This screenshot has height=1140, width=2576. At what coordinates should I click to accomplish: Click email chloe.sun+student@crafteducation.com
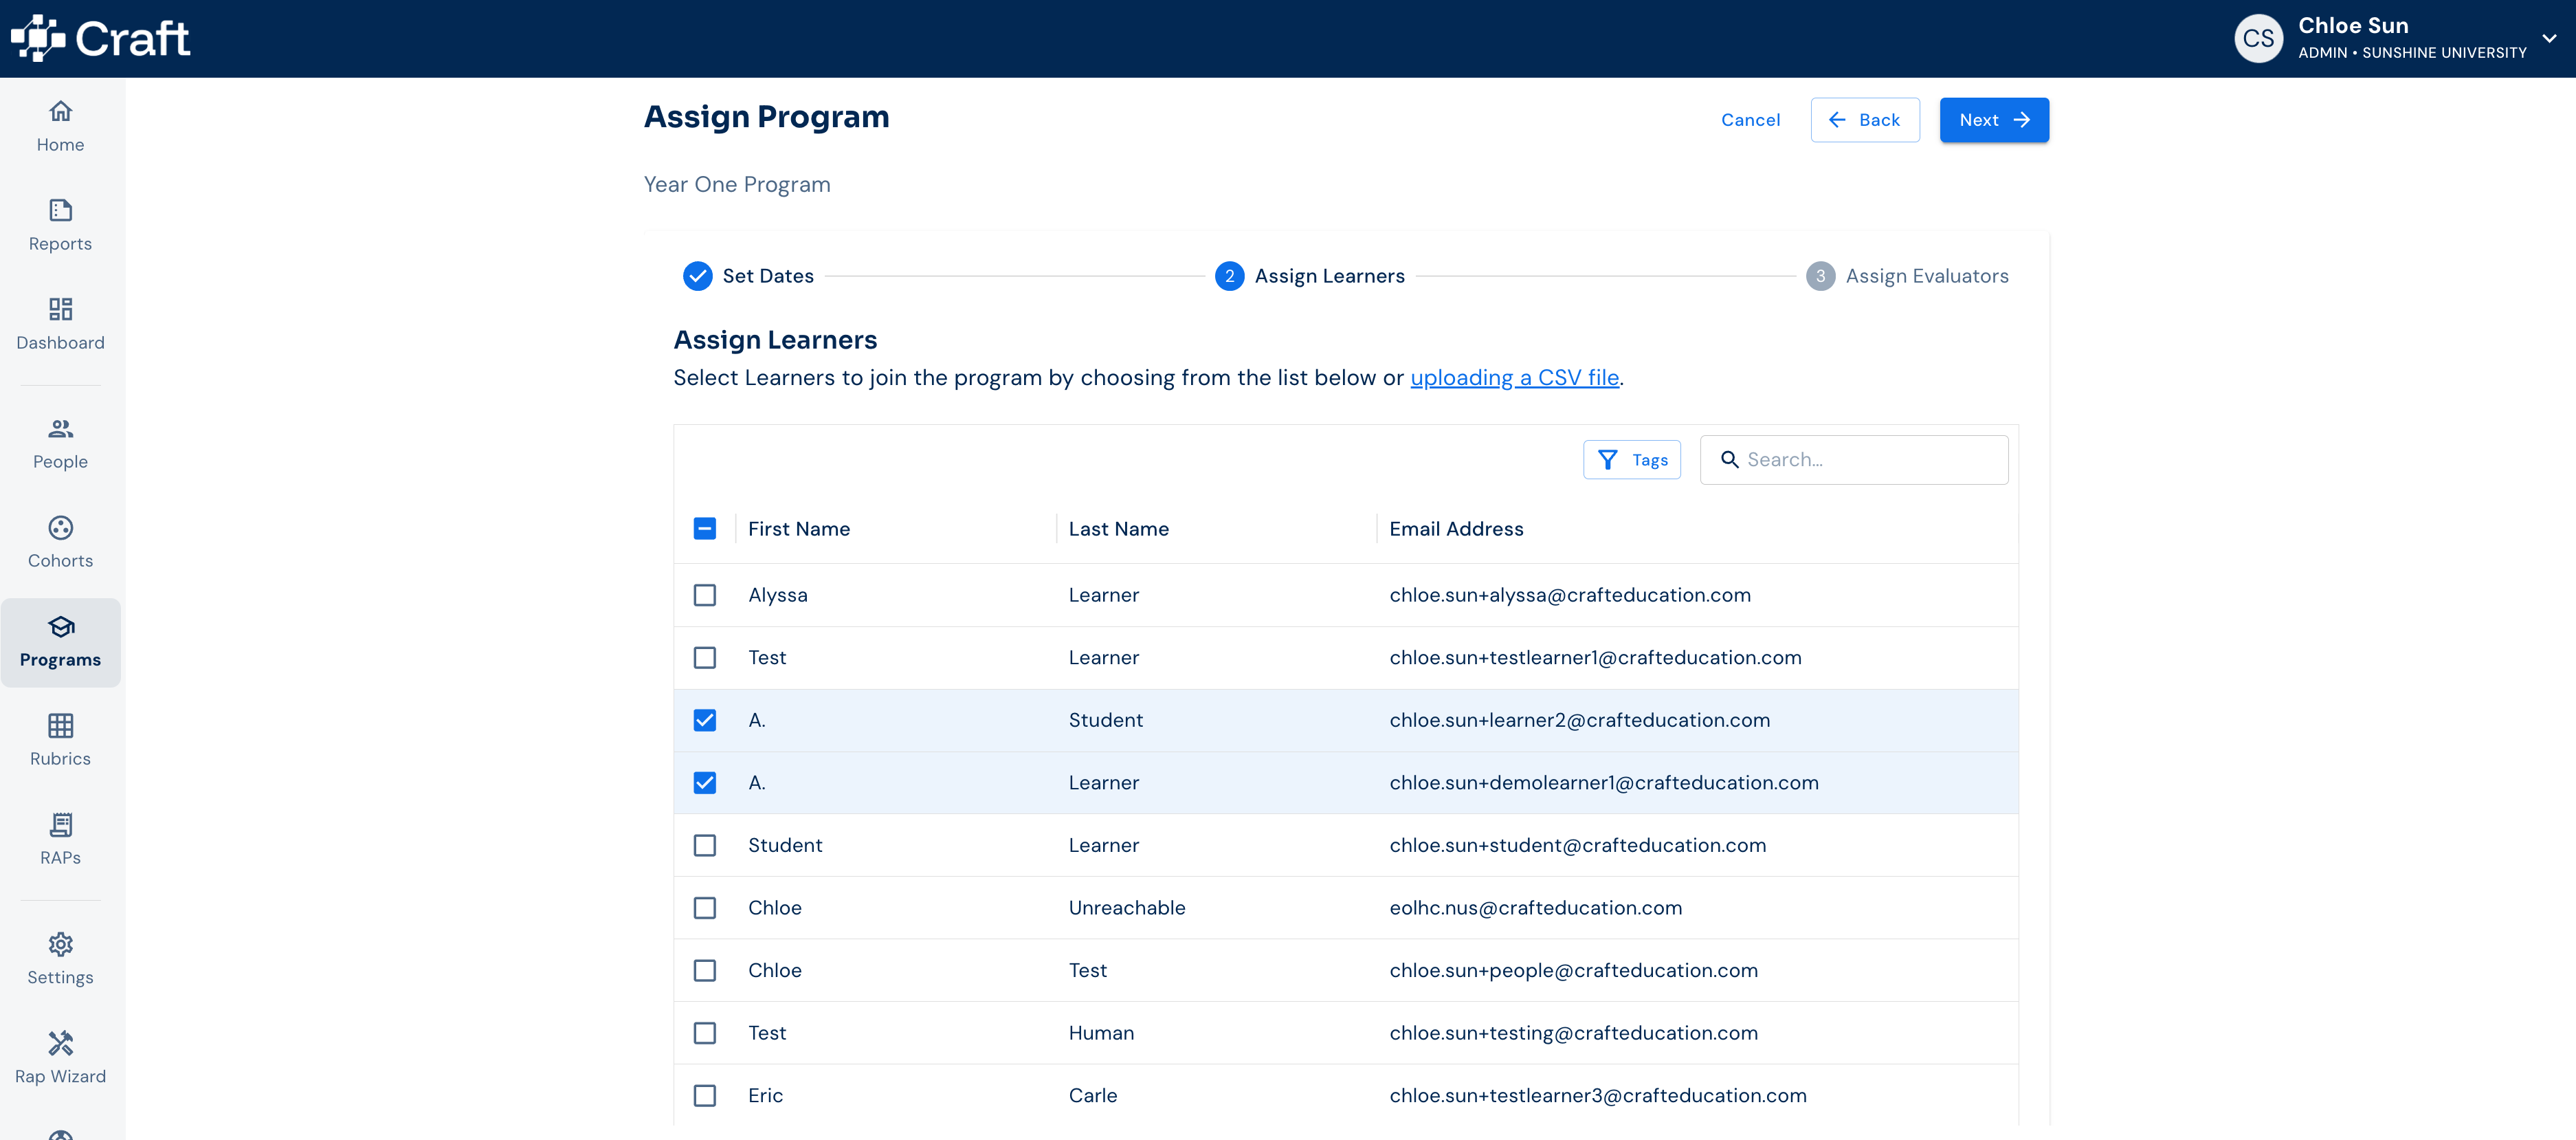click(x=1577, y=845)
